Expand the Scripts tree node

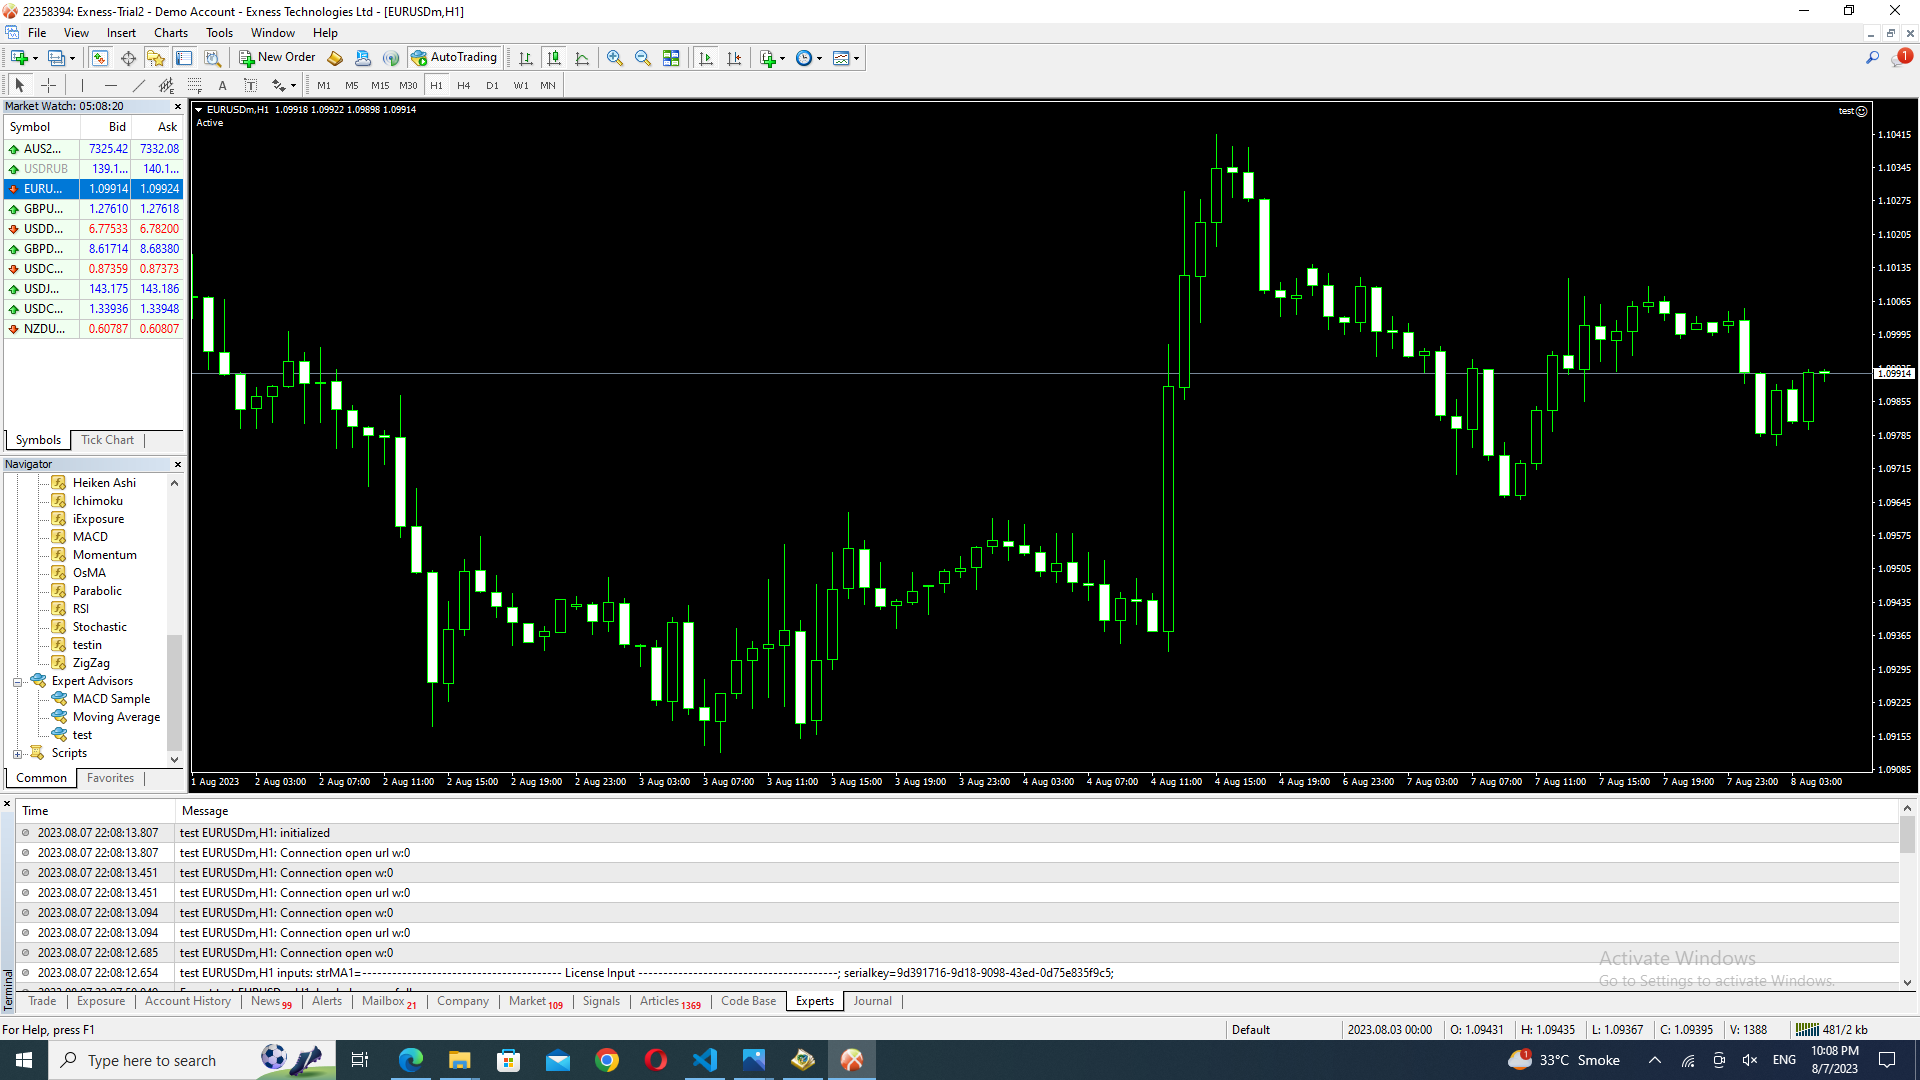(x=17, y=754)
